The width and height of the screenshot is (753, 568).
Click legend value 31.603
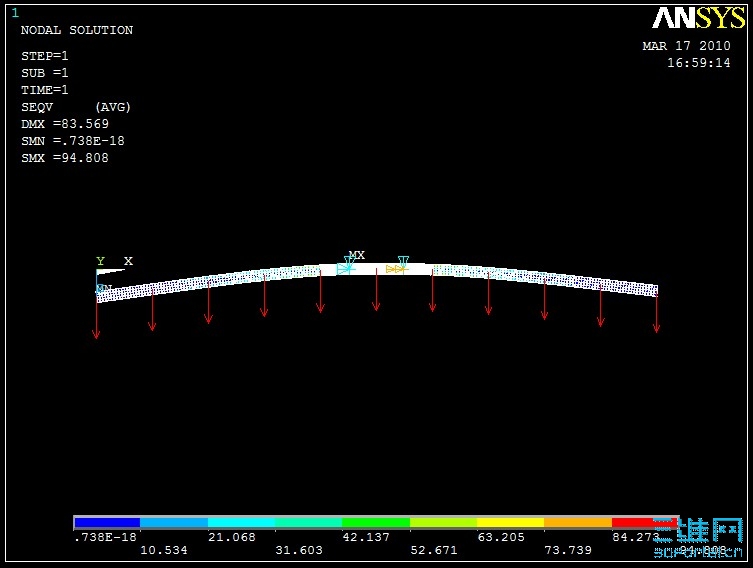point(299,550)
